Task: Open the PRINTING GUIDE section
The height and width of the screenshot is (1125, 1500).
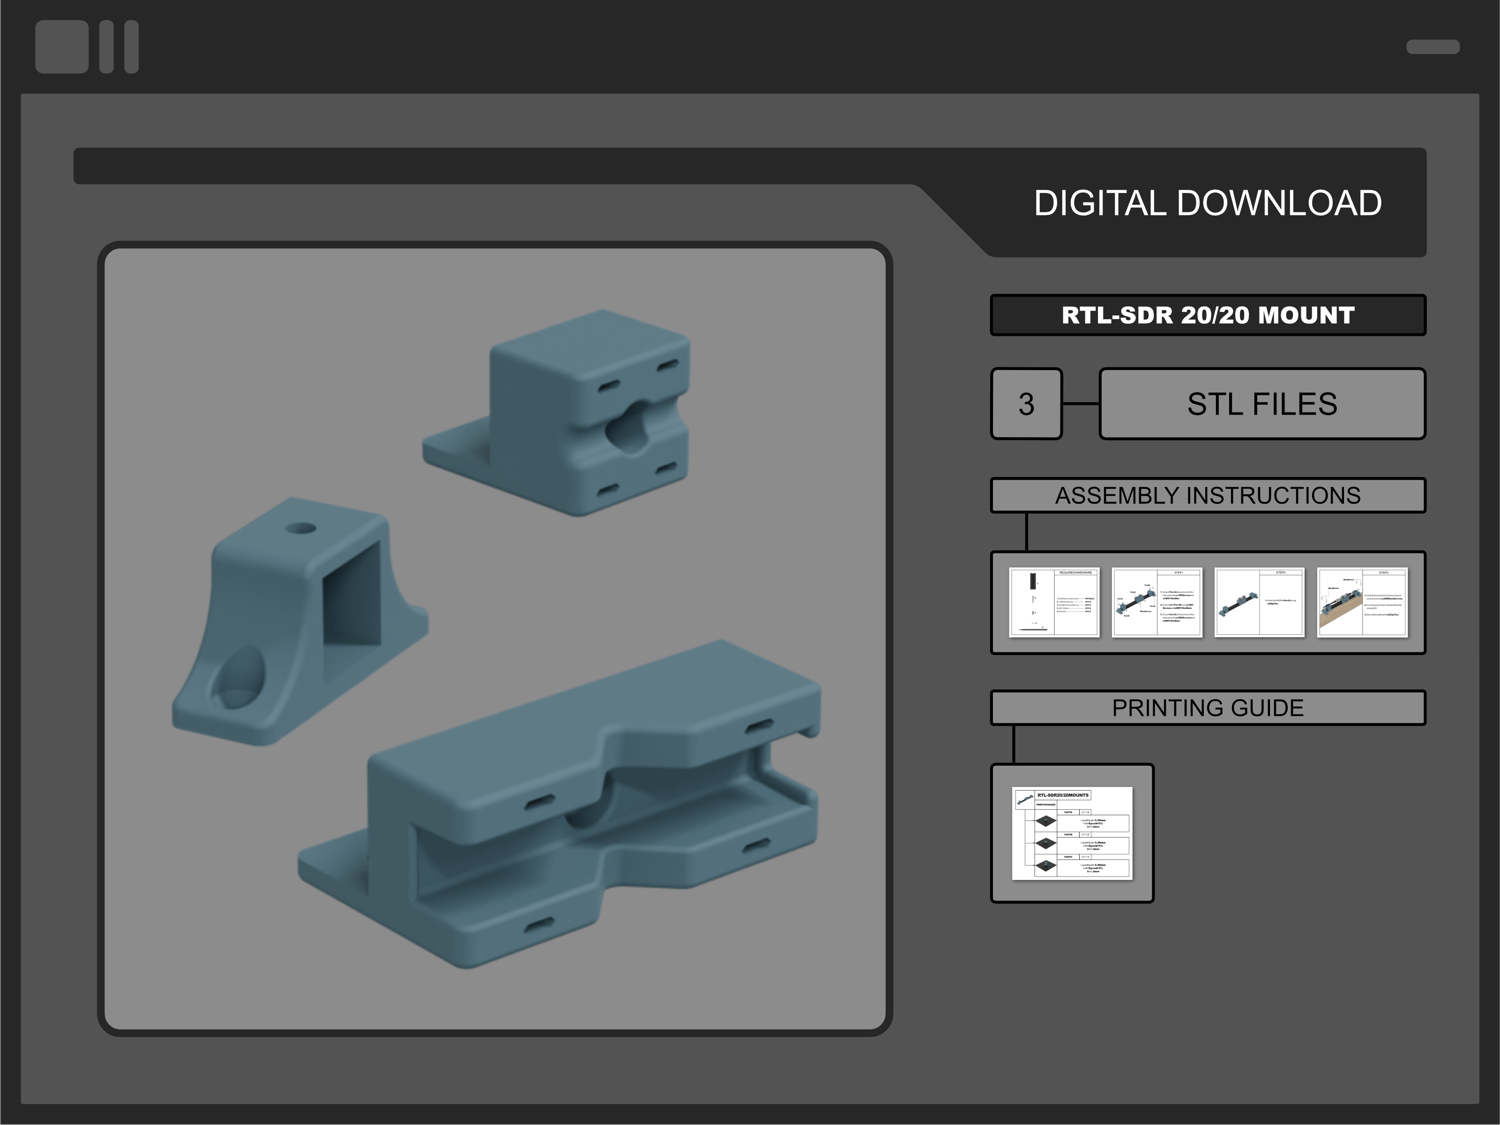Action: [1208, 708]
